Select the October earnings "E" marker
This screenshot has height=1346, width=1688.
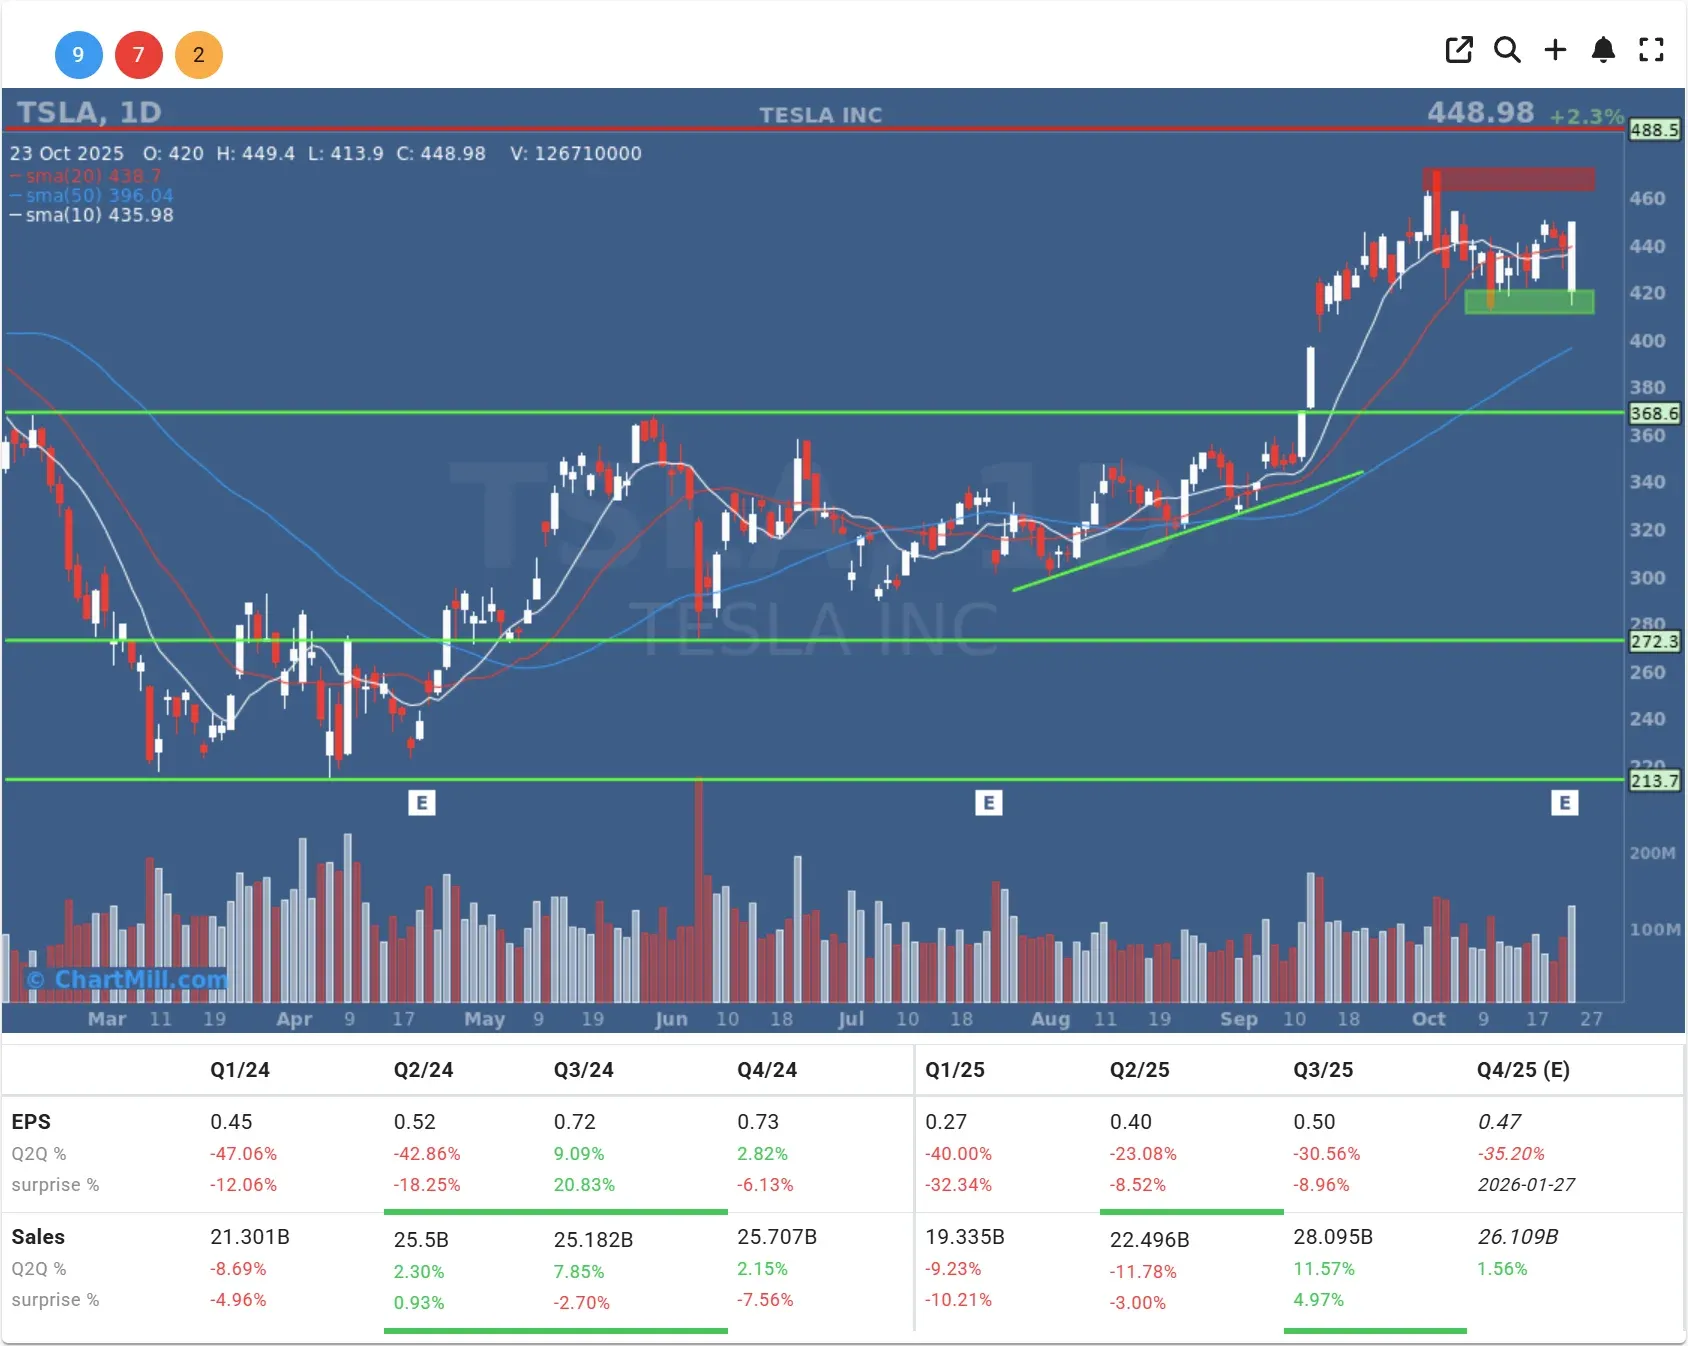[1565, 802]
